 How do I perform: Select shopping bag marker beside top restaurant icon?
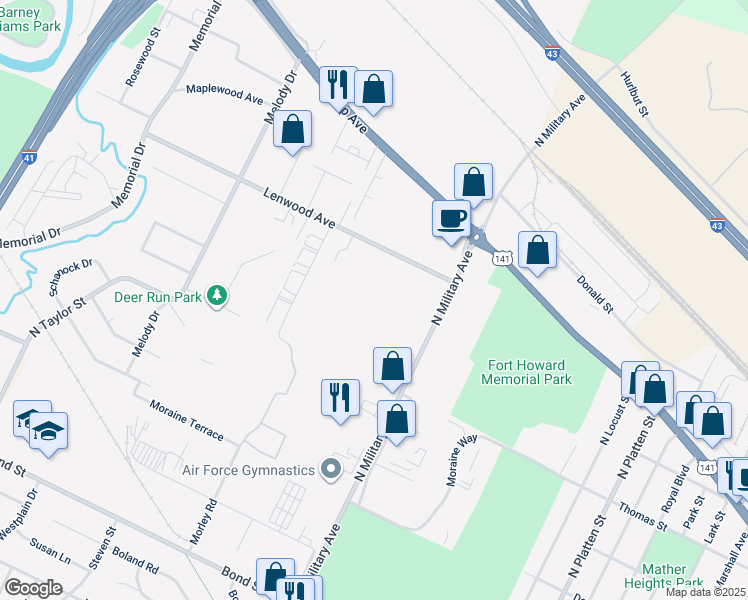click(x=374, y=90)
